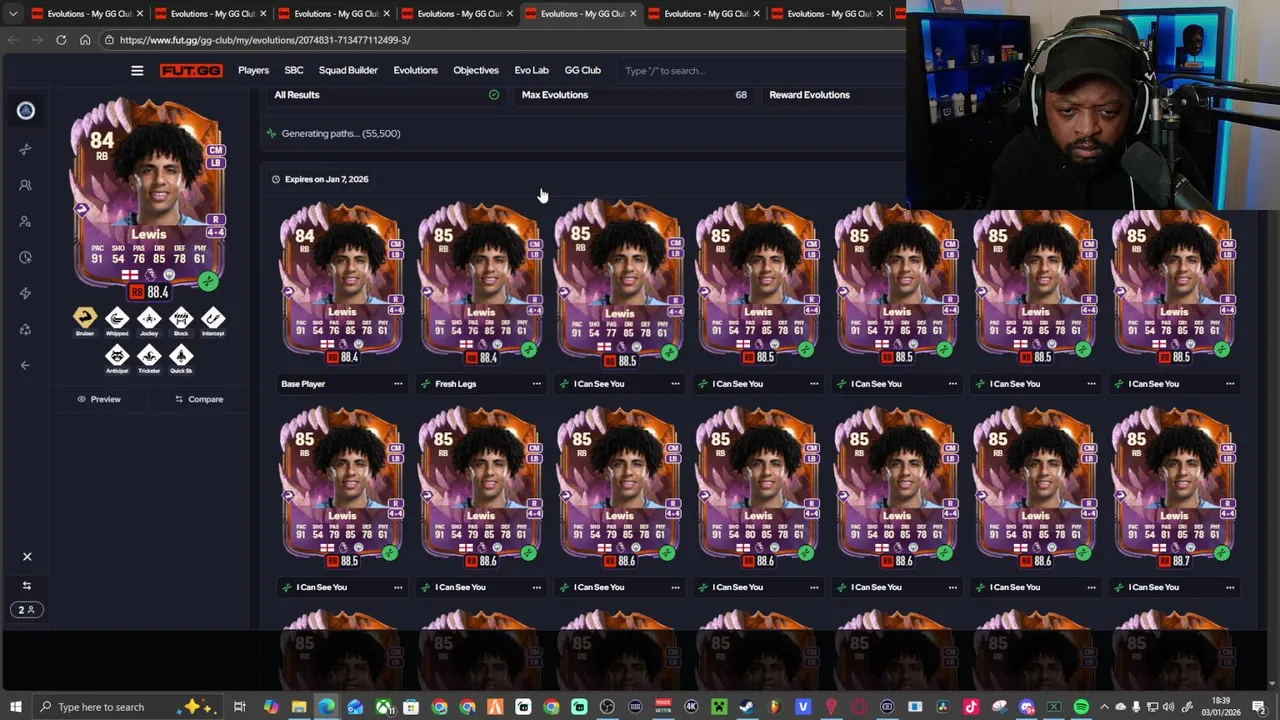Open the evolutions arrows sidebar icon
Image resolution: width=1280 pixels, height=720 pixels.
point(26,149)
